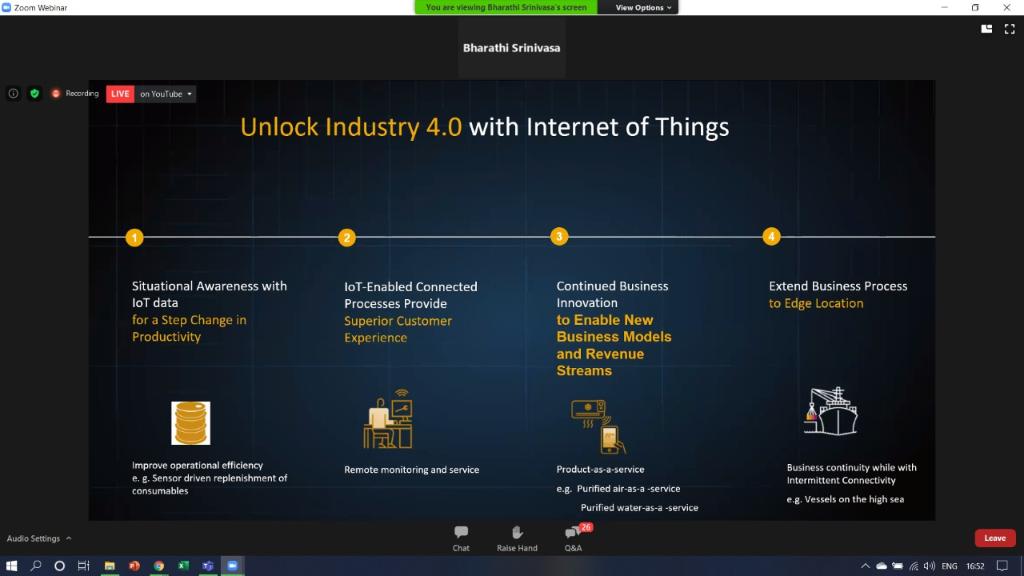Image resolution: width=1024 pixels, height=576 pixels.
Task: Click timeline marker number 1
Action: pos(135,238)
